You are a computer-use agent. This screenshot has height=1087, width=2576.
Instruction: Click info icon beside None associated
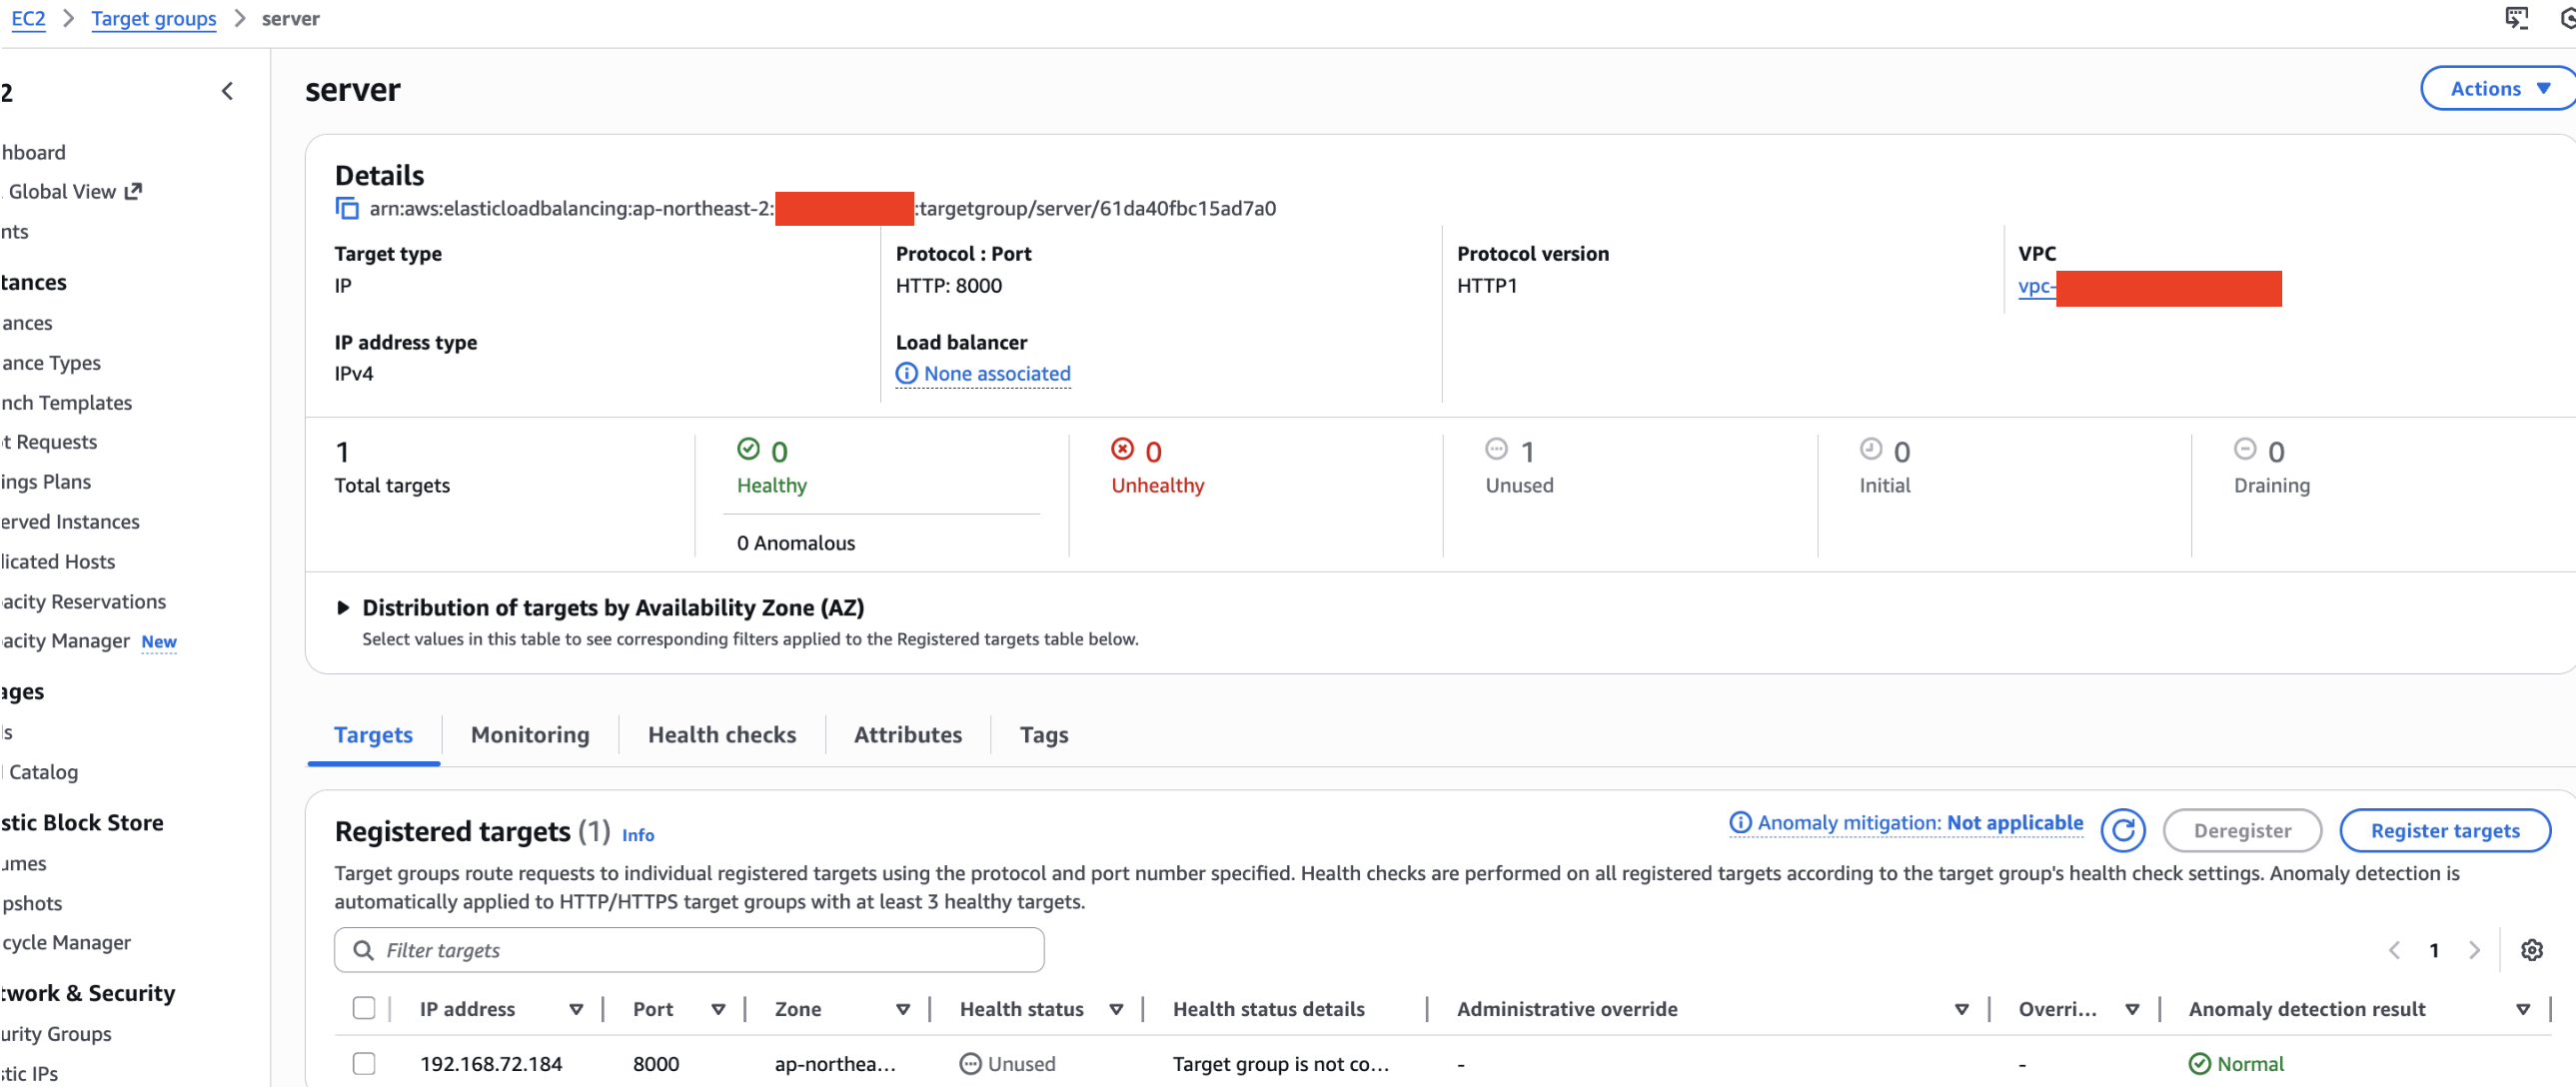point(906,373)
